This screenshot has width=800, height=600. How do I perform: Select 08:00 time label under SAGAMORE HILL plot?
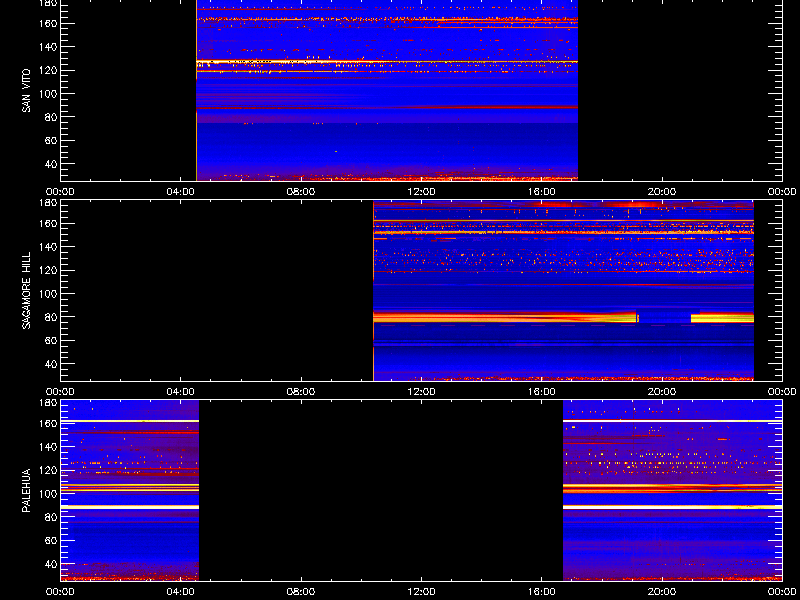click(301, 392)
